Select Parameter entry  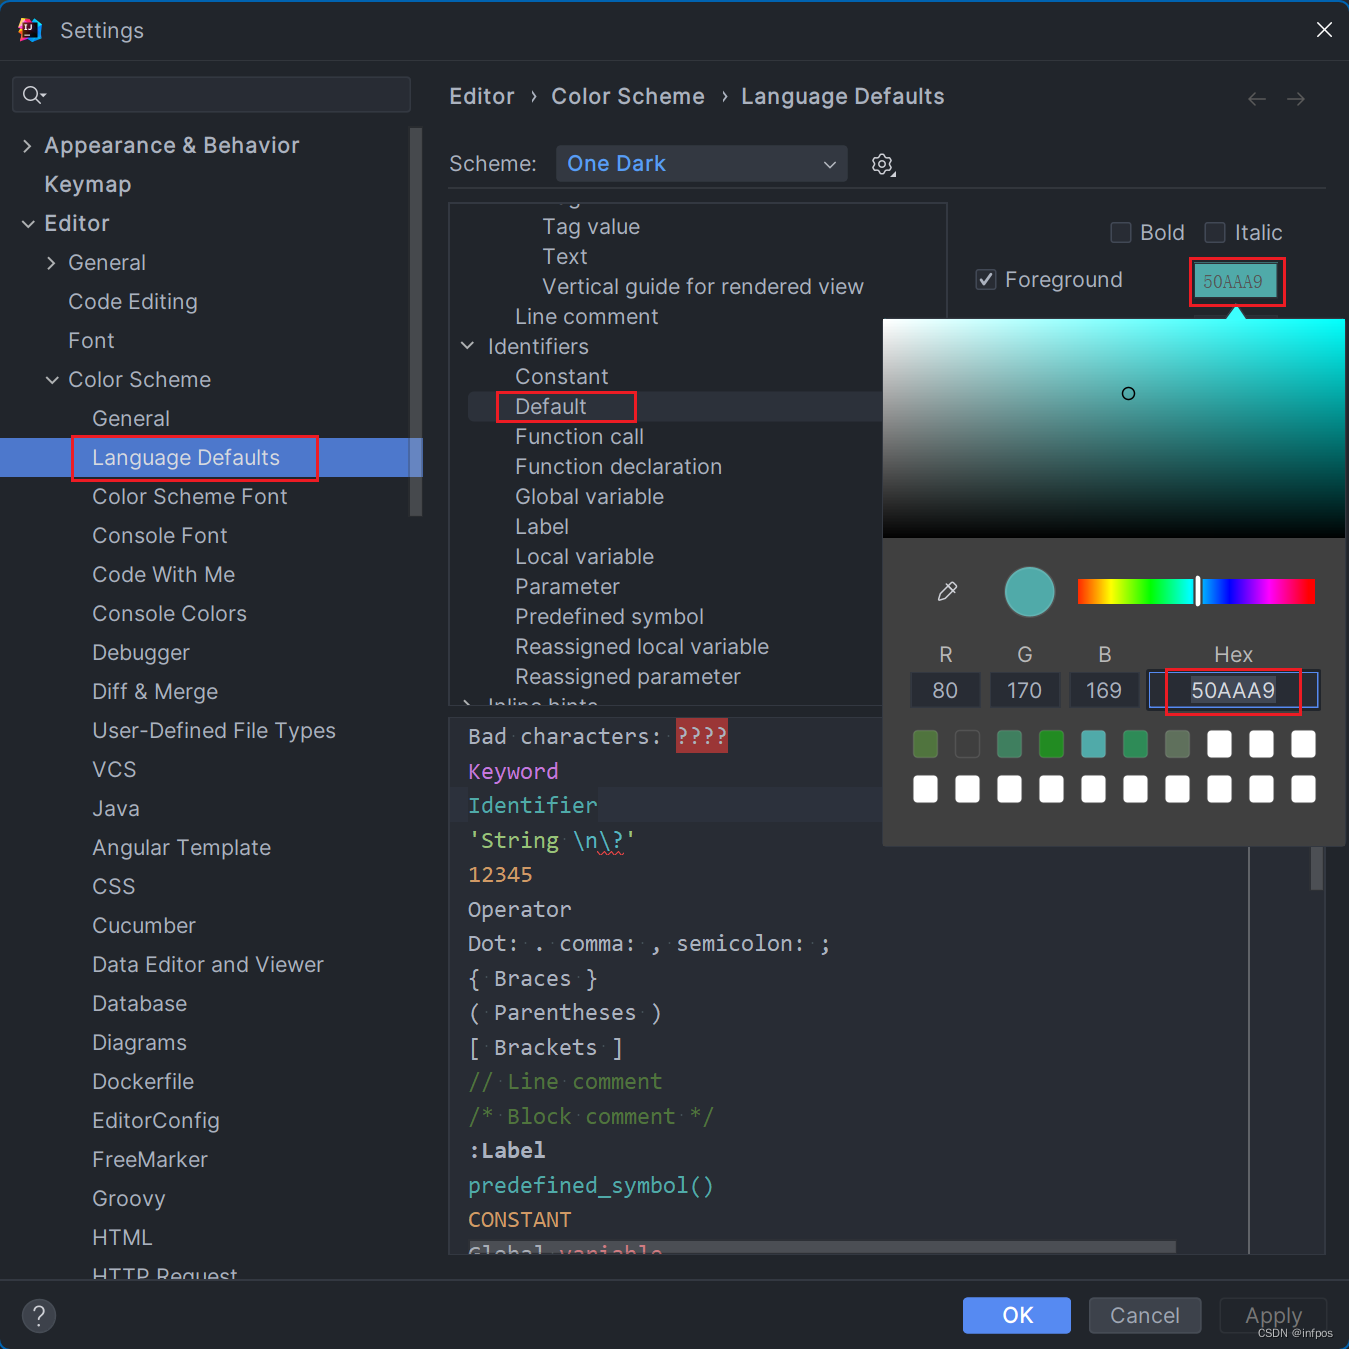(x=568, y=587)
